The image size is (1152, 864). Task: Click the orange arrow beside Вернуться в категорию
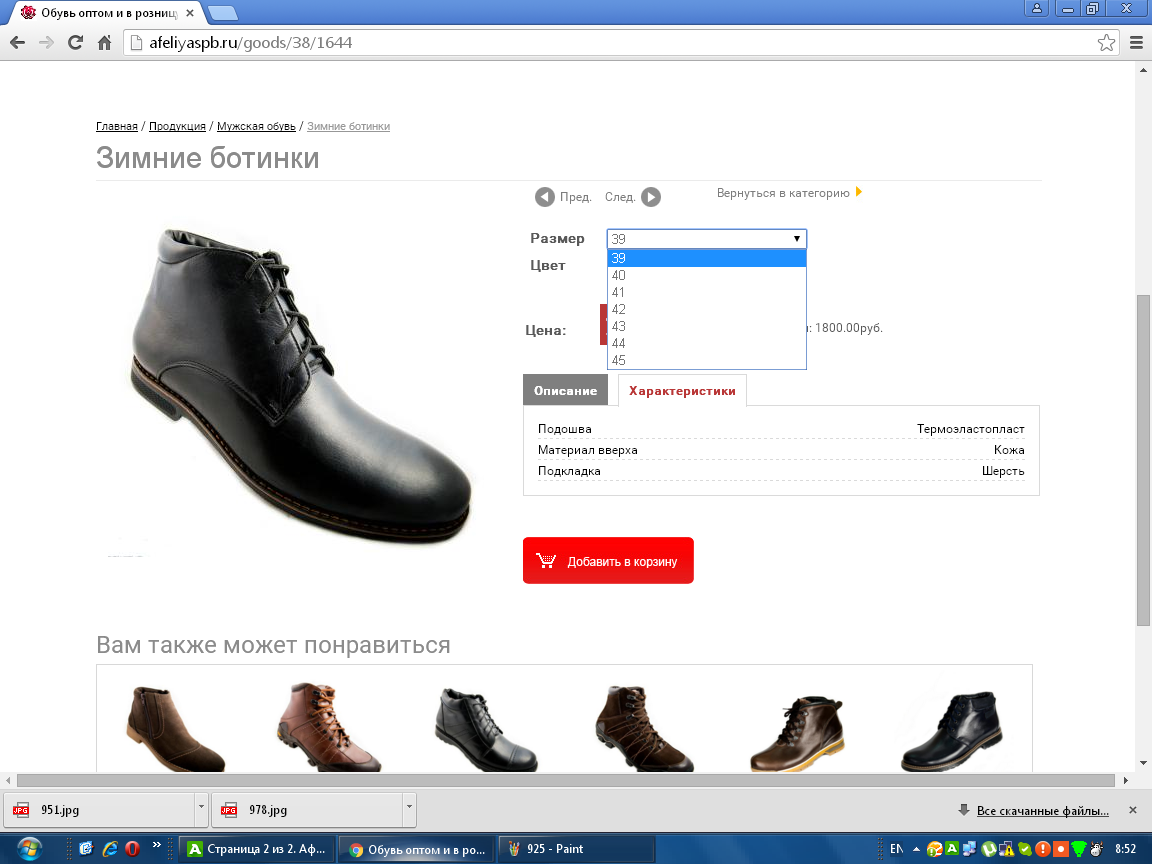pos(859,192)
